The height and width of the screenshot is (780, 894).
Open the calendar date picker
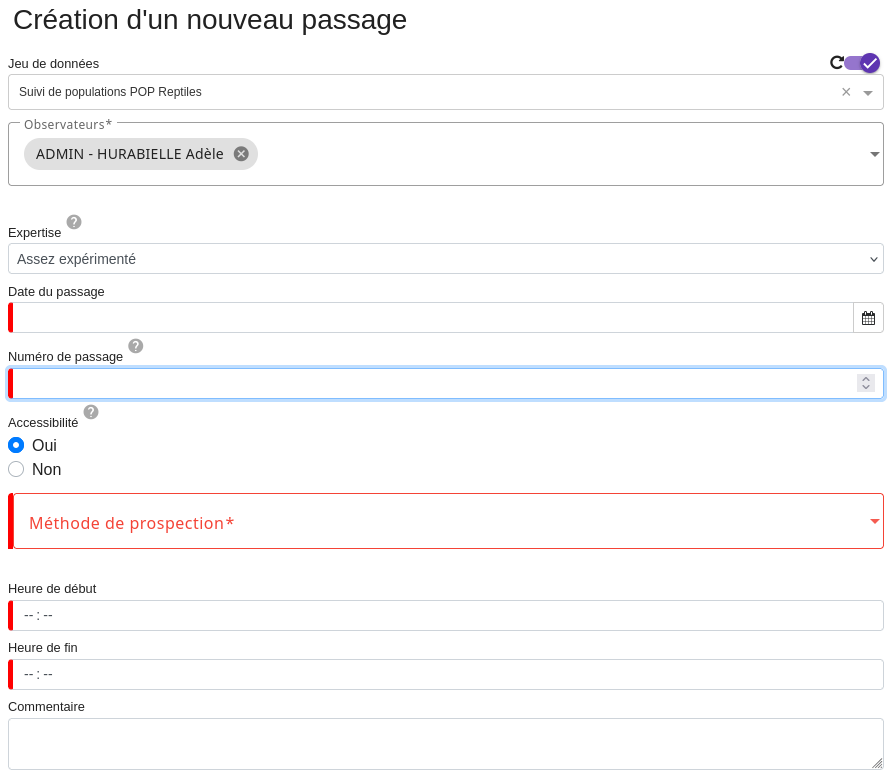pyautogui.click(x=868, y=318)
